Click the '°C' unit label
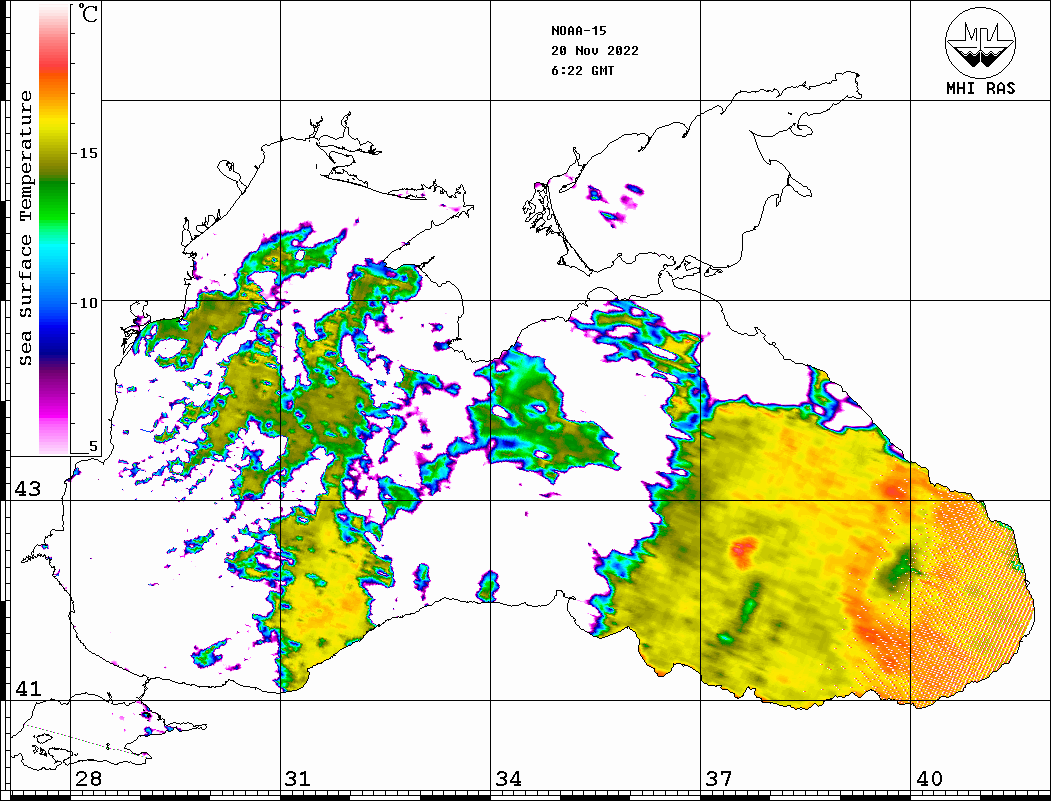Viewport: 1051px width, 801px height. coord(88,13)
